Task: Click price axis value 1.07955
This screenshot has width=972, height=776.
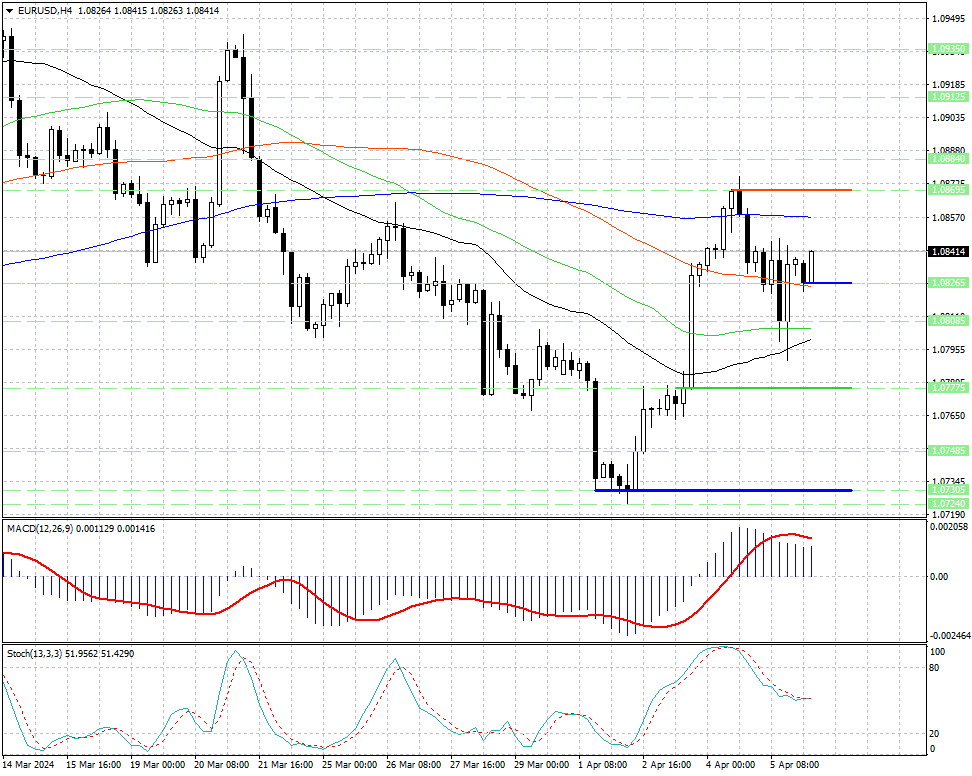Action: click(948, 350)
